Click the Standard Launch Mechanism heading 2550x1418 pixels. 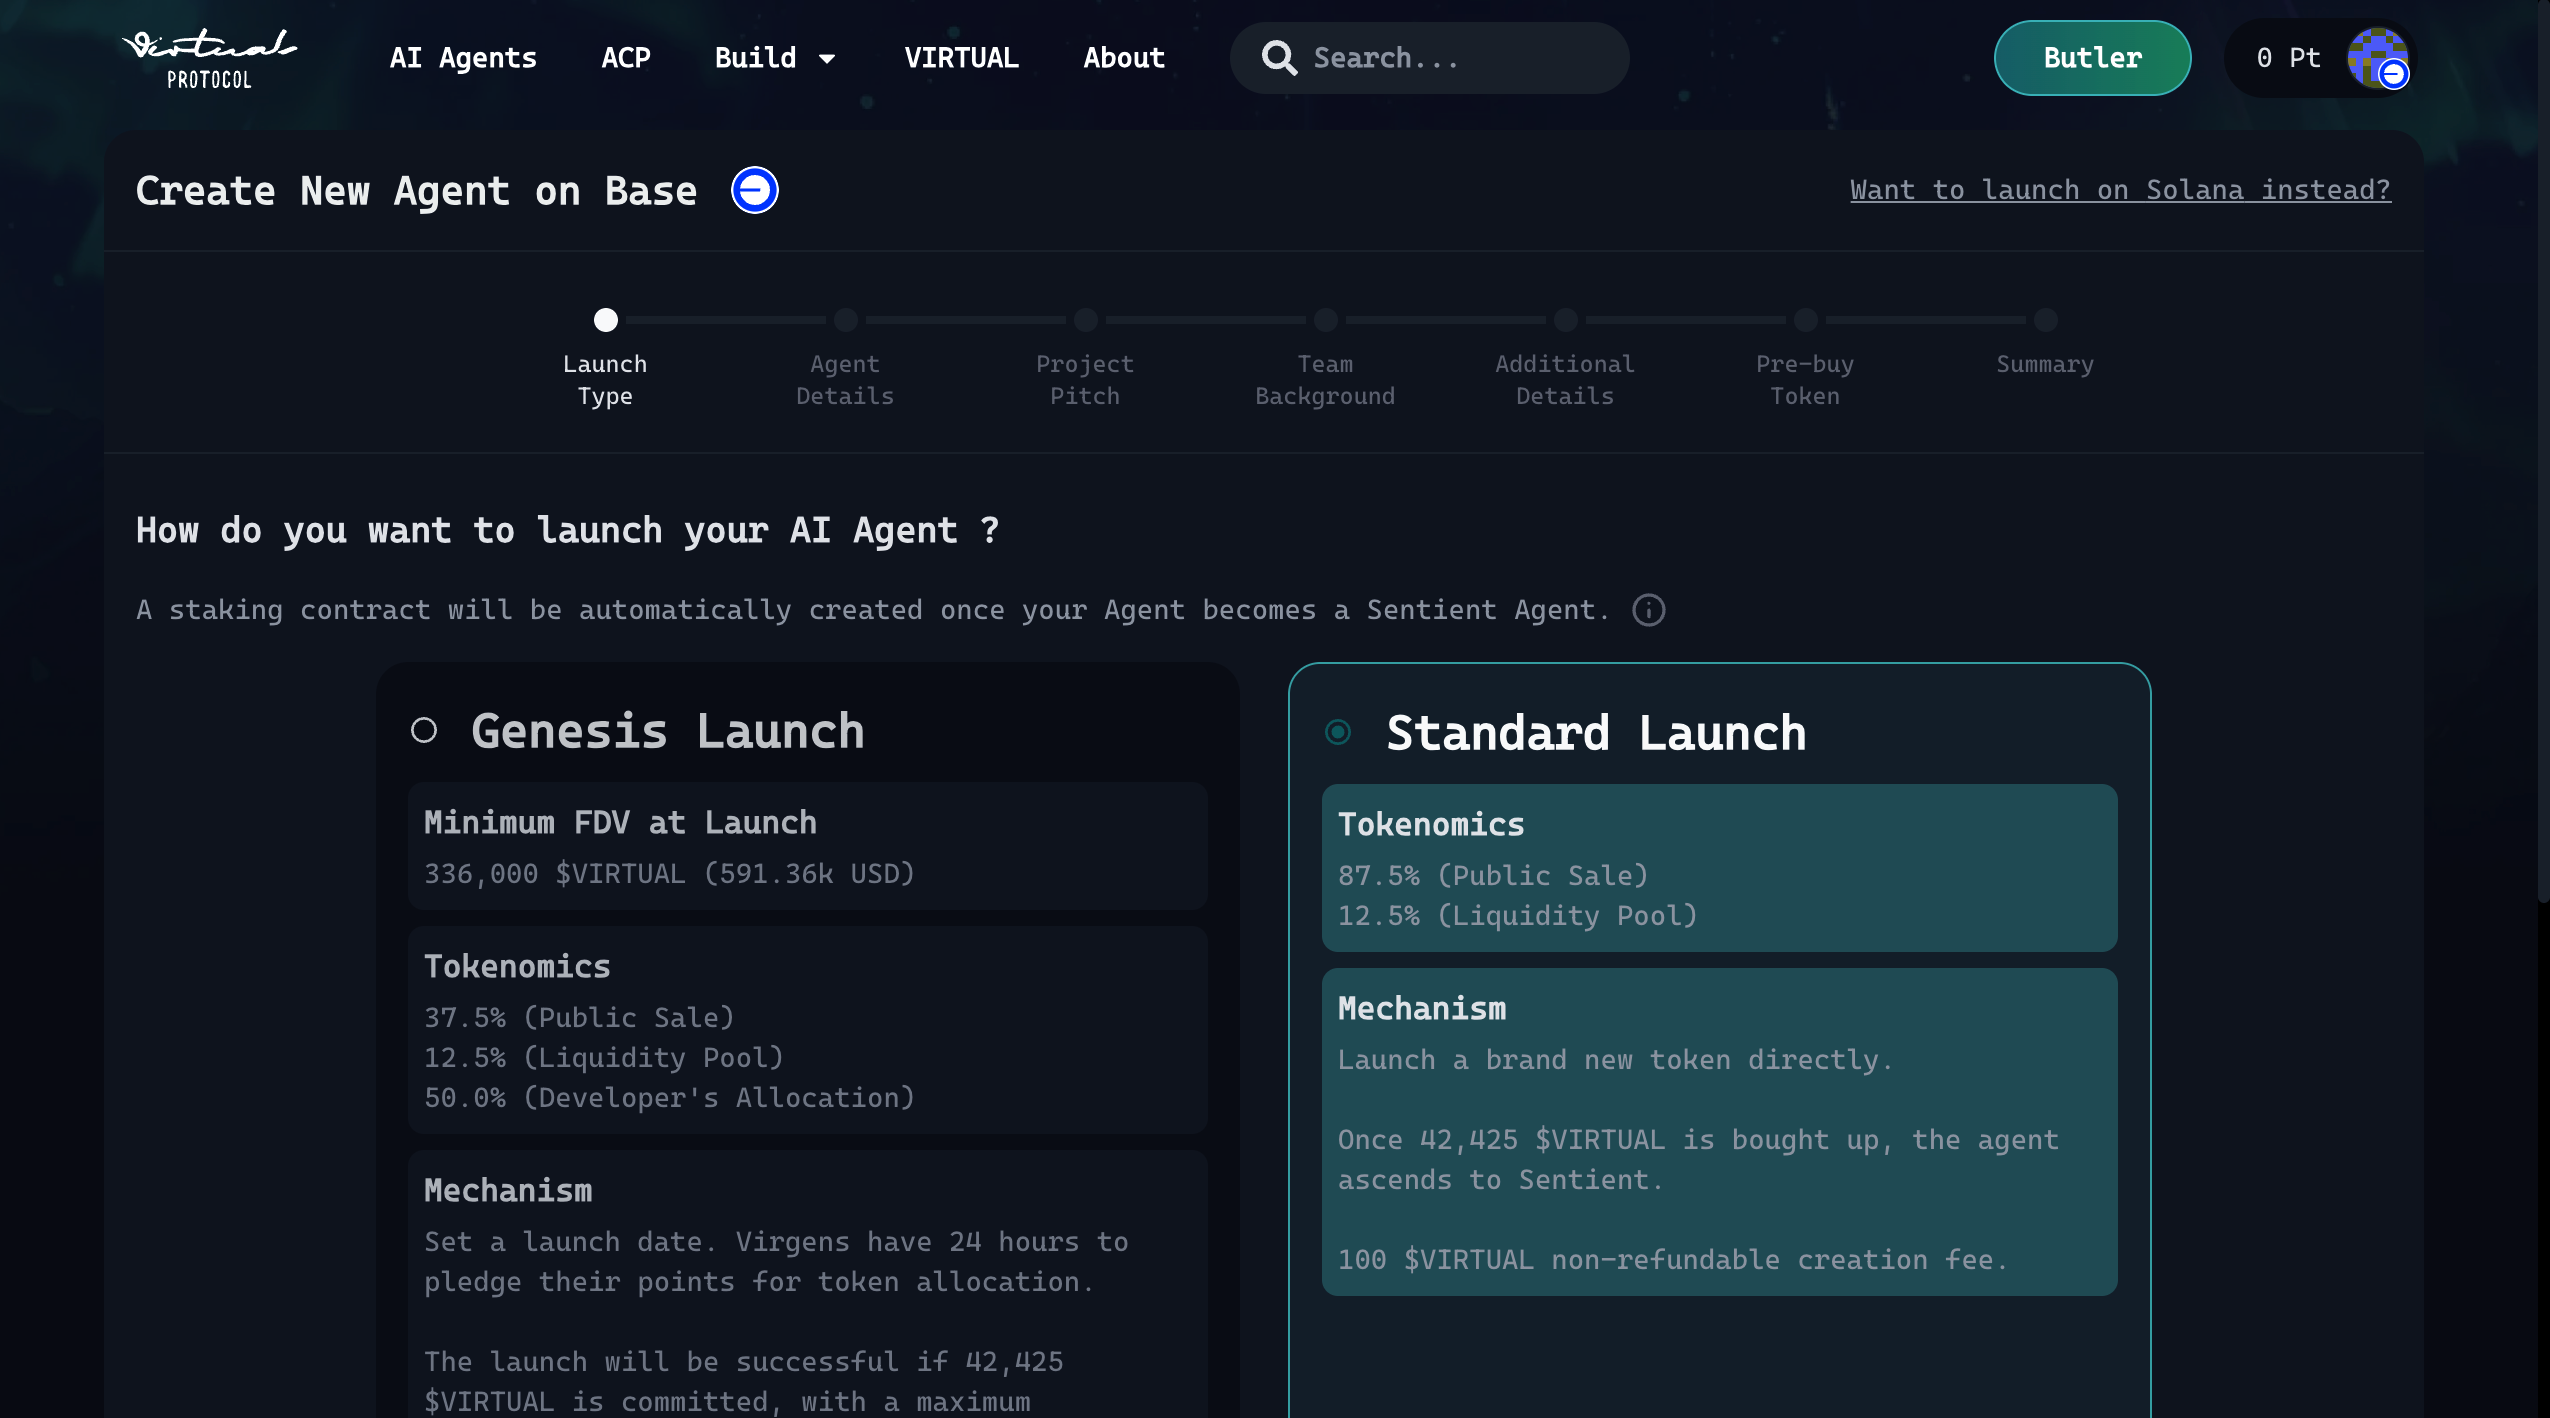[x=1422, y=1008]
